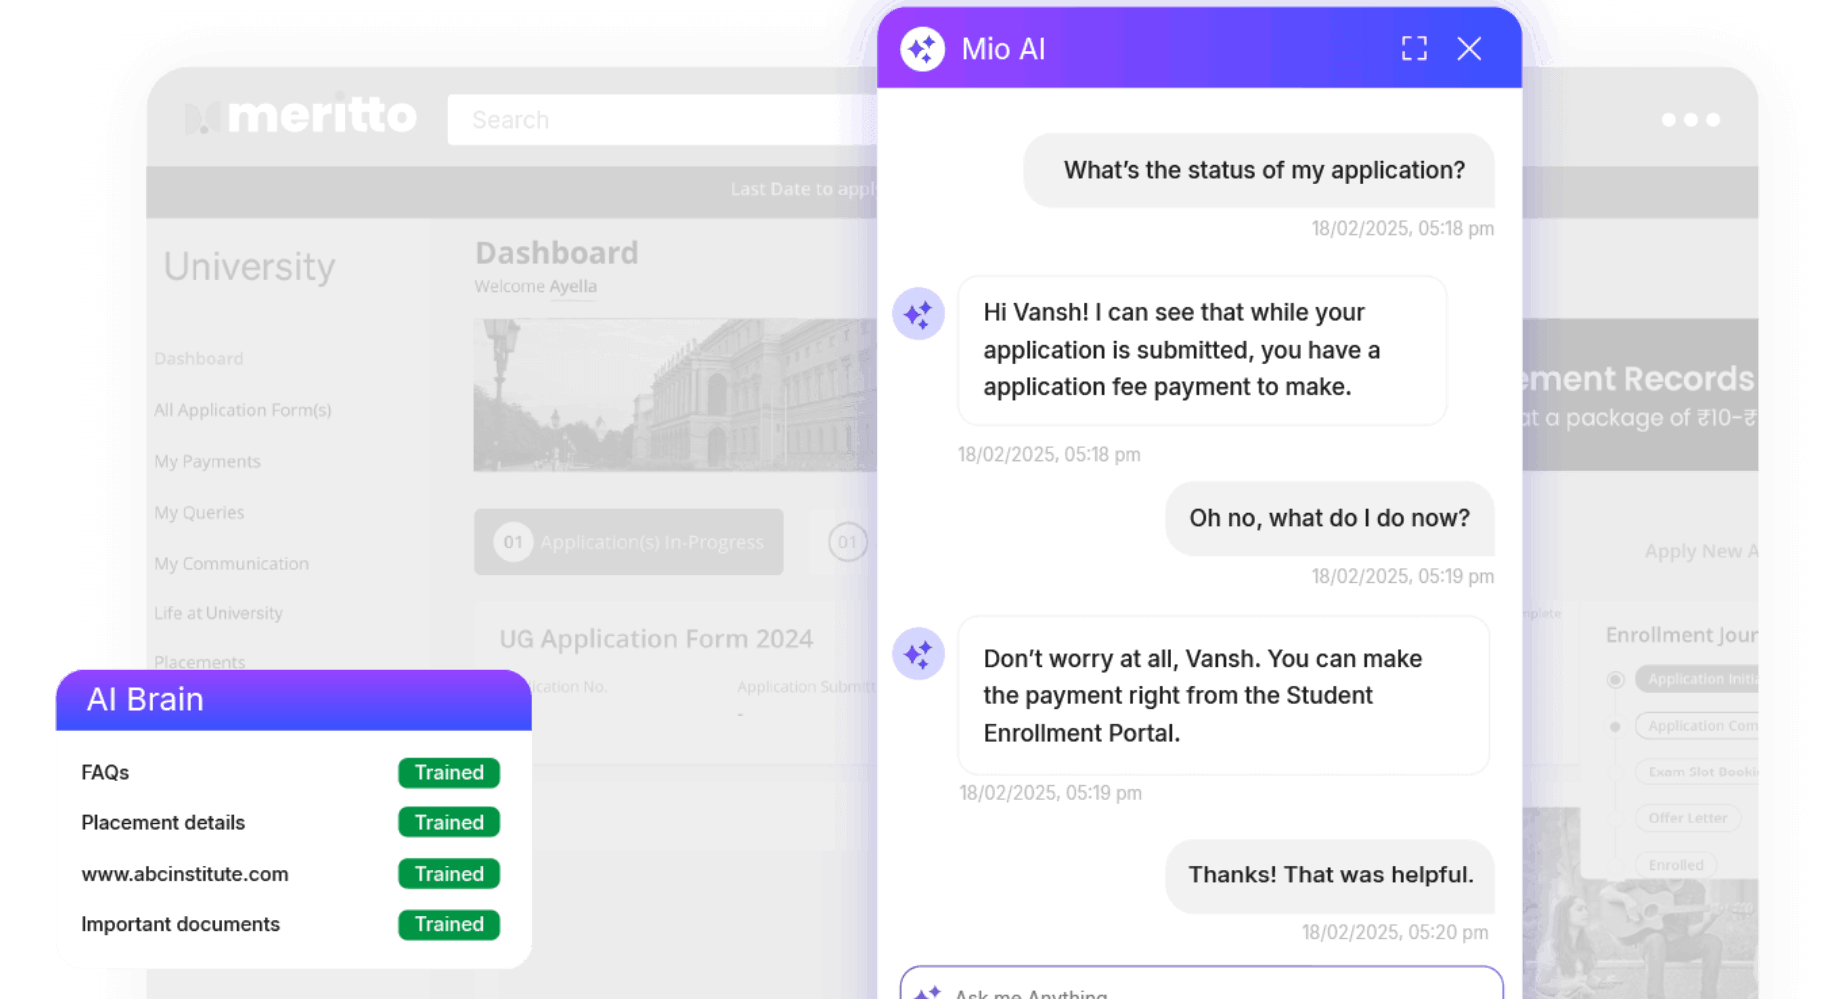
Task: Click 'What's the status of my application?' message
Action: (1259, 170)
